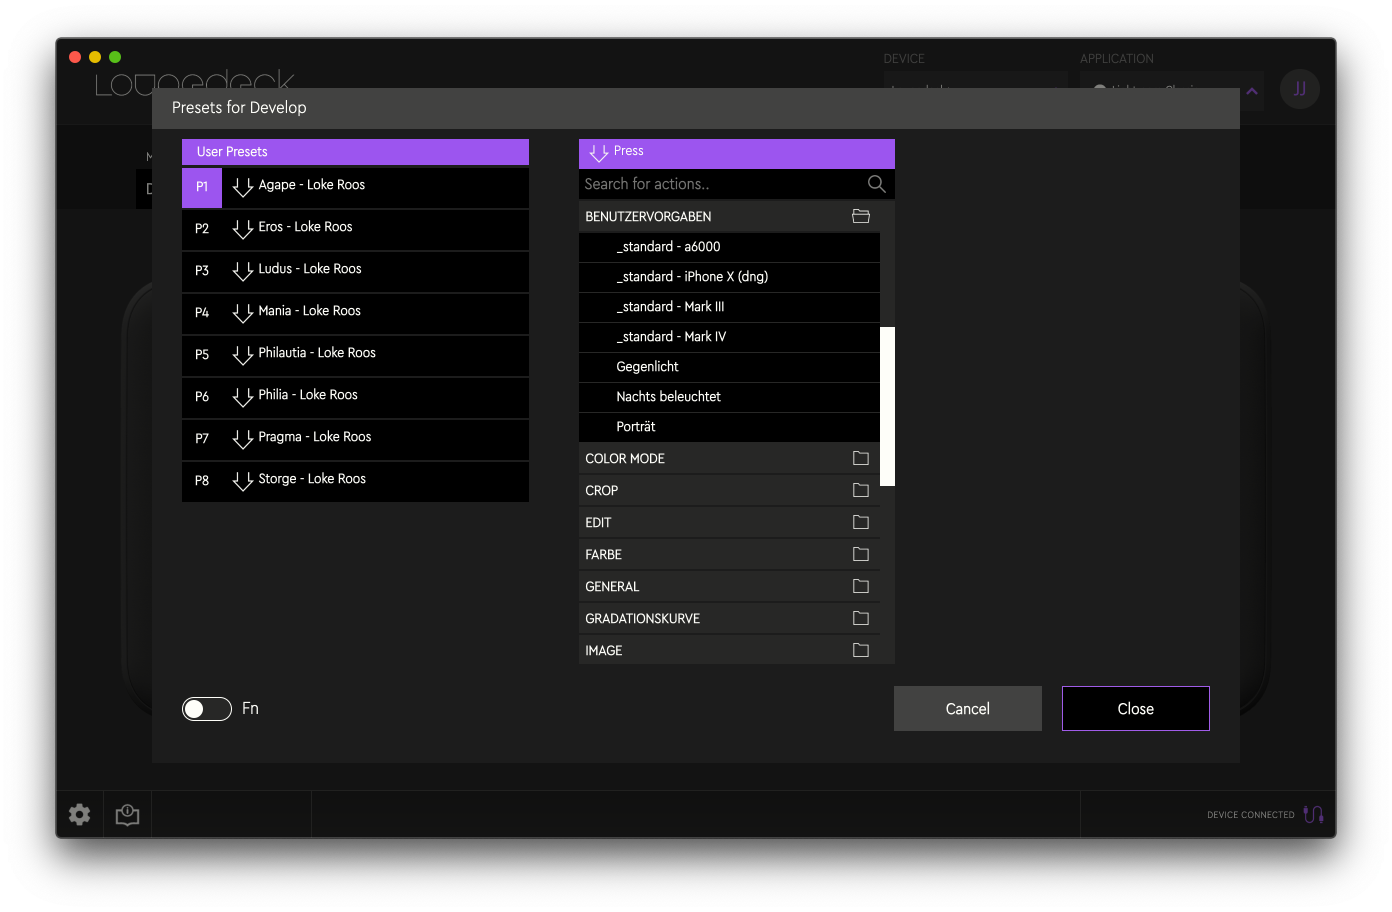The image size is (1392, 912).
Task: Collapse the BENUTZERVORGABEN open folder
Action: [861, 216]
